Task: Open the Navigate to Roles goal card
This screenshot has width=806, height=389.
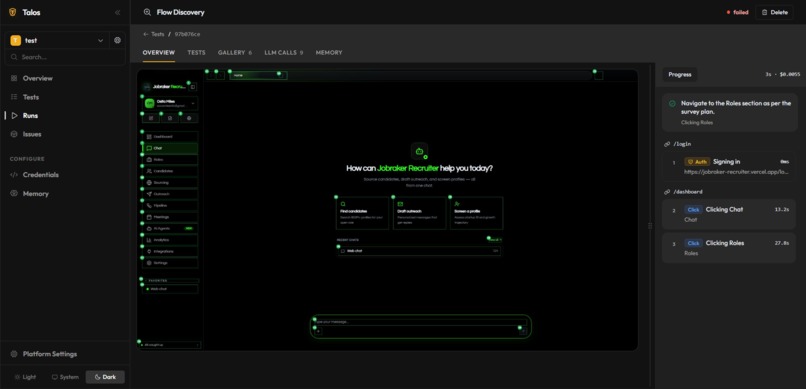Action: [729, 112]
